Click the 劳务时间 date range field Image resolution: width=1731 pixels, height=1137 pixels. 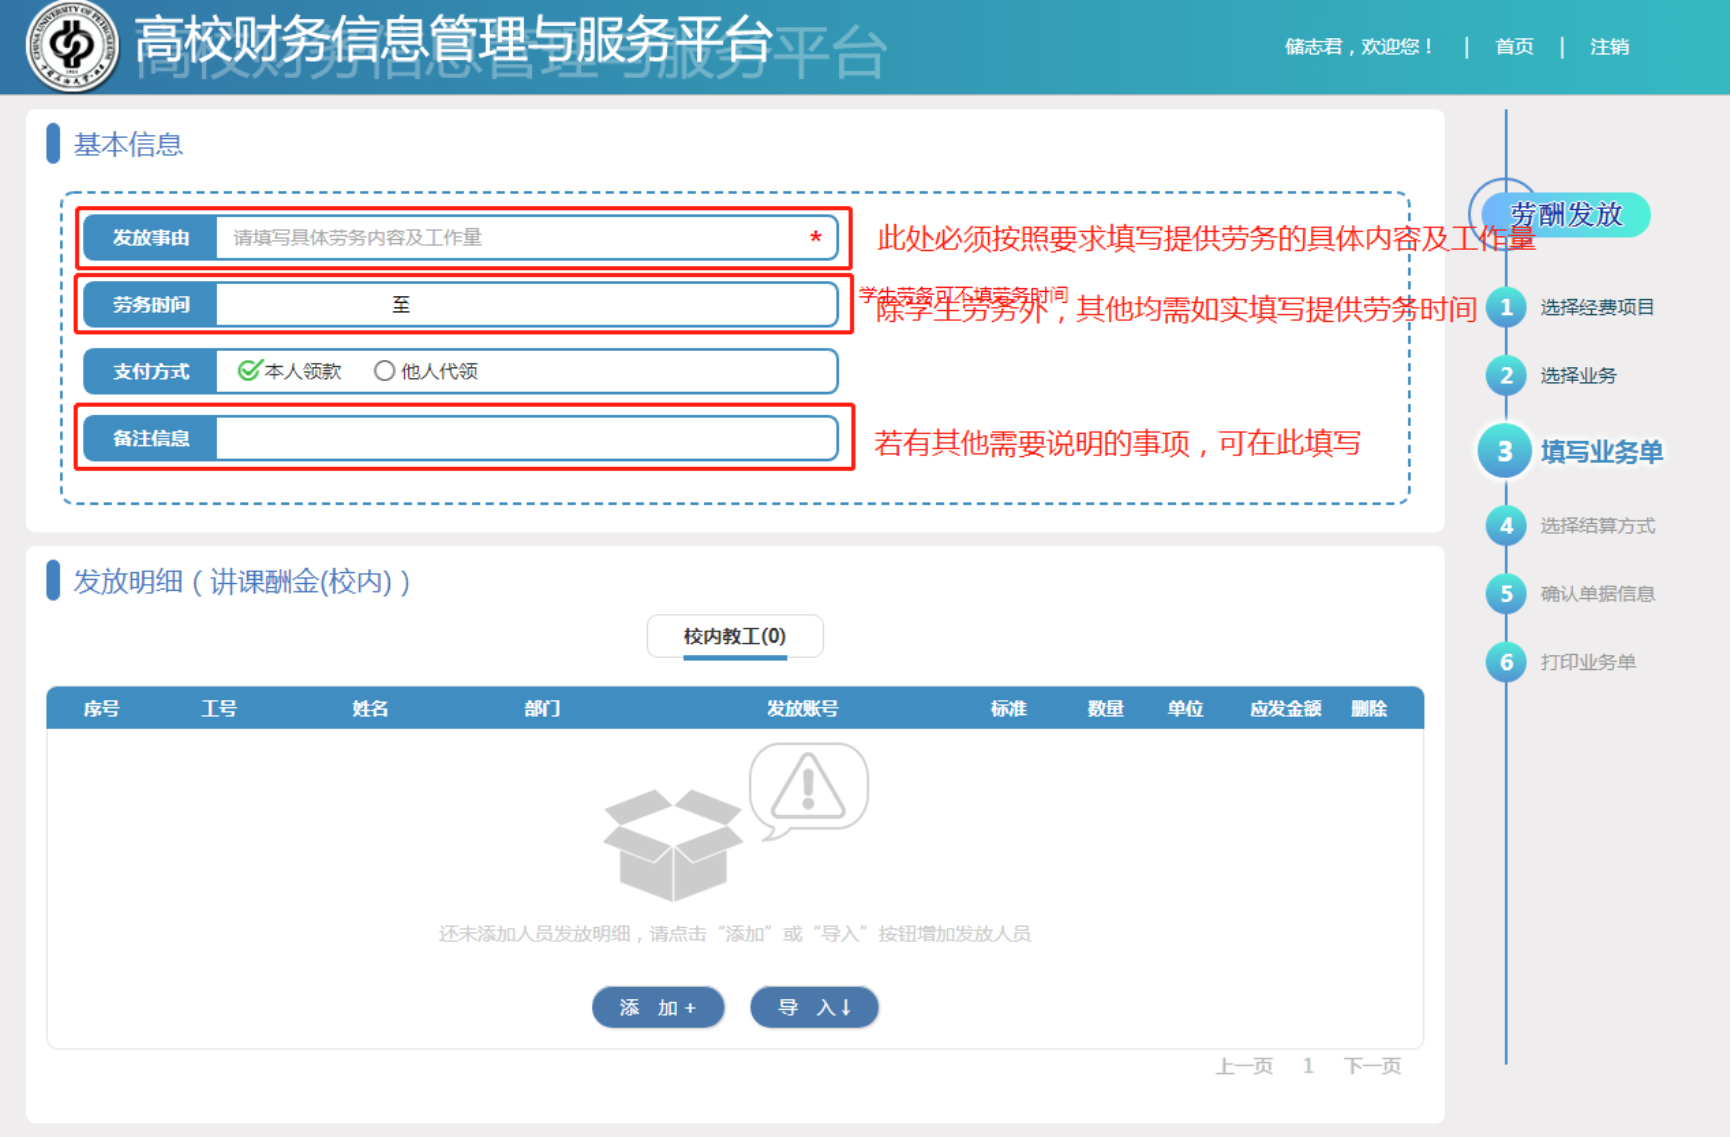point(525,305)
